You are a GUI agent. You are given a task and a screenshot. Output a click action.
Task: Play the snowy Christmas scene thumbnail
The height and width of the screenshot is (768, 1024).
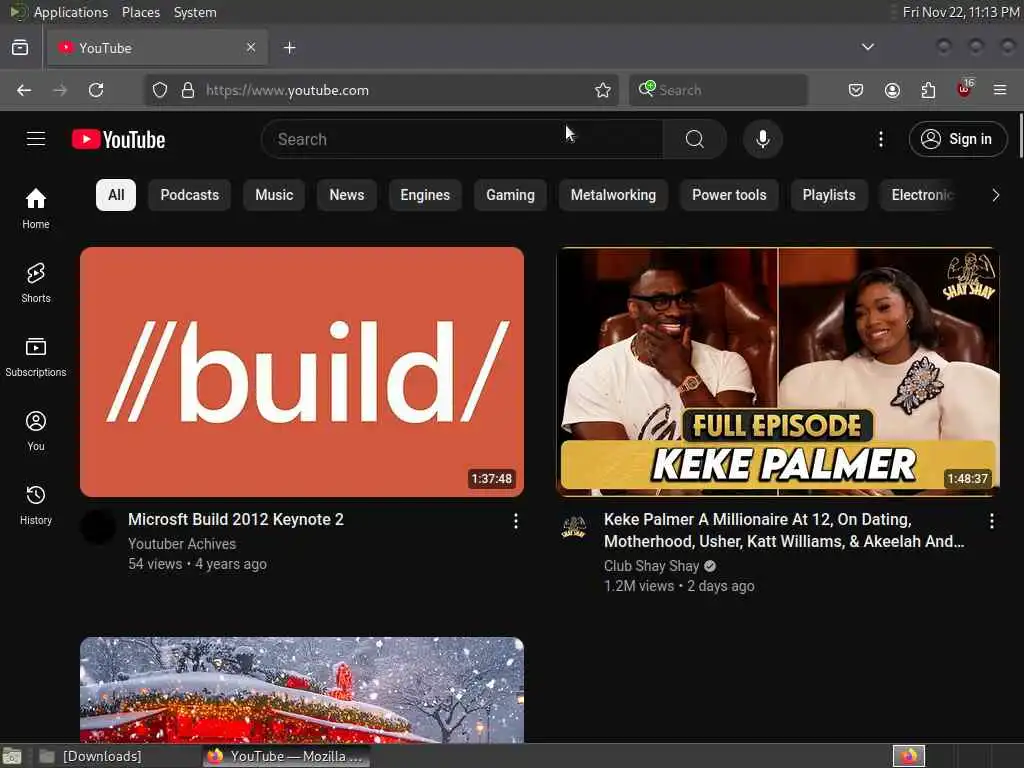point(302,690)
